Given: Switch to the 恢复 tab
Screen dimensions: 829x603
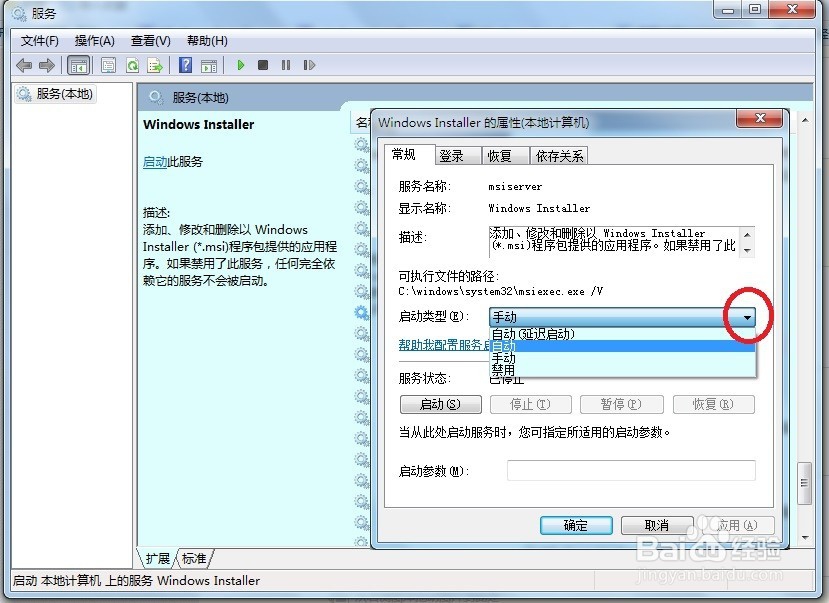Looking at the screenshot, I should point(505,156).
